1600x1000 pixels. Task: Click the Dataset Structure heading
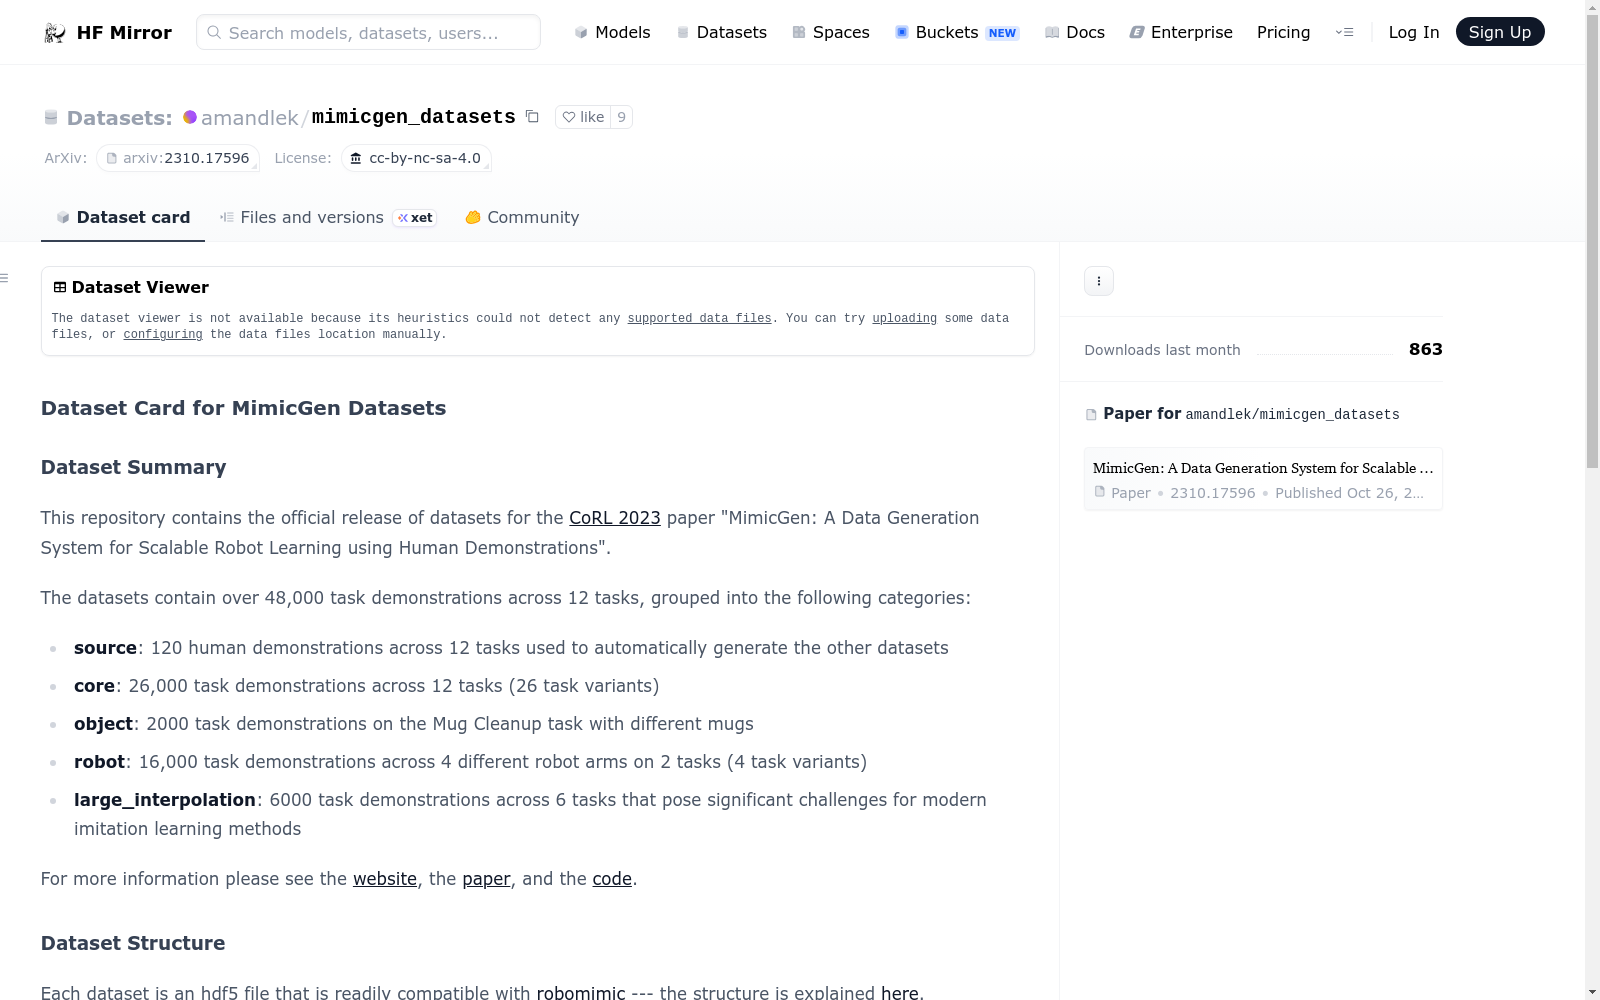(x=133, y=943)
